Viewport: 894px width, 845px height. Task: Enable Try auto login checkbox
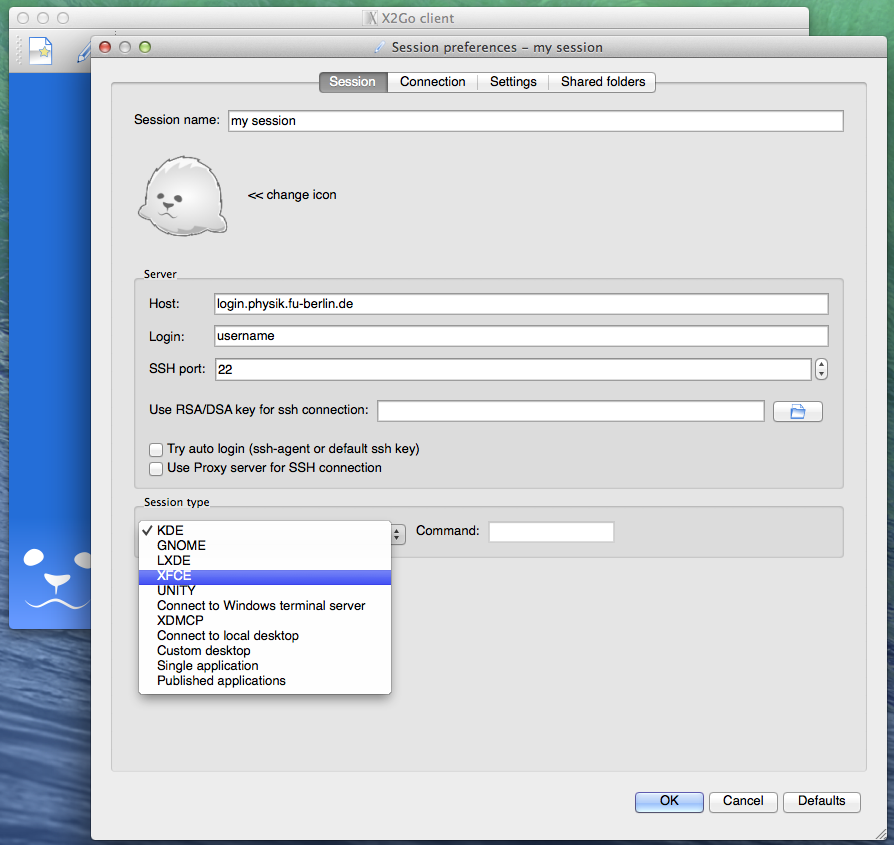(156, 449)
